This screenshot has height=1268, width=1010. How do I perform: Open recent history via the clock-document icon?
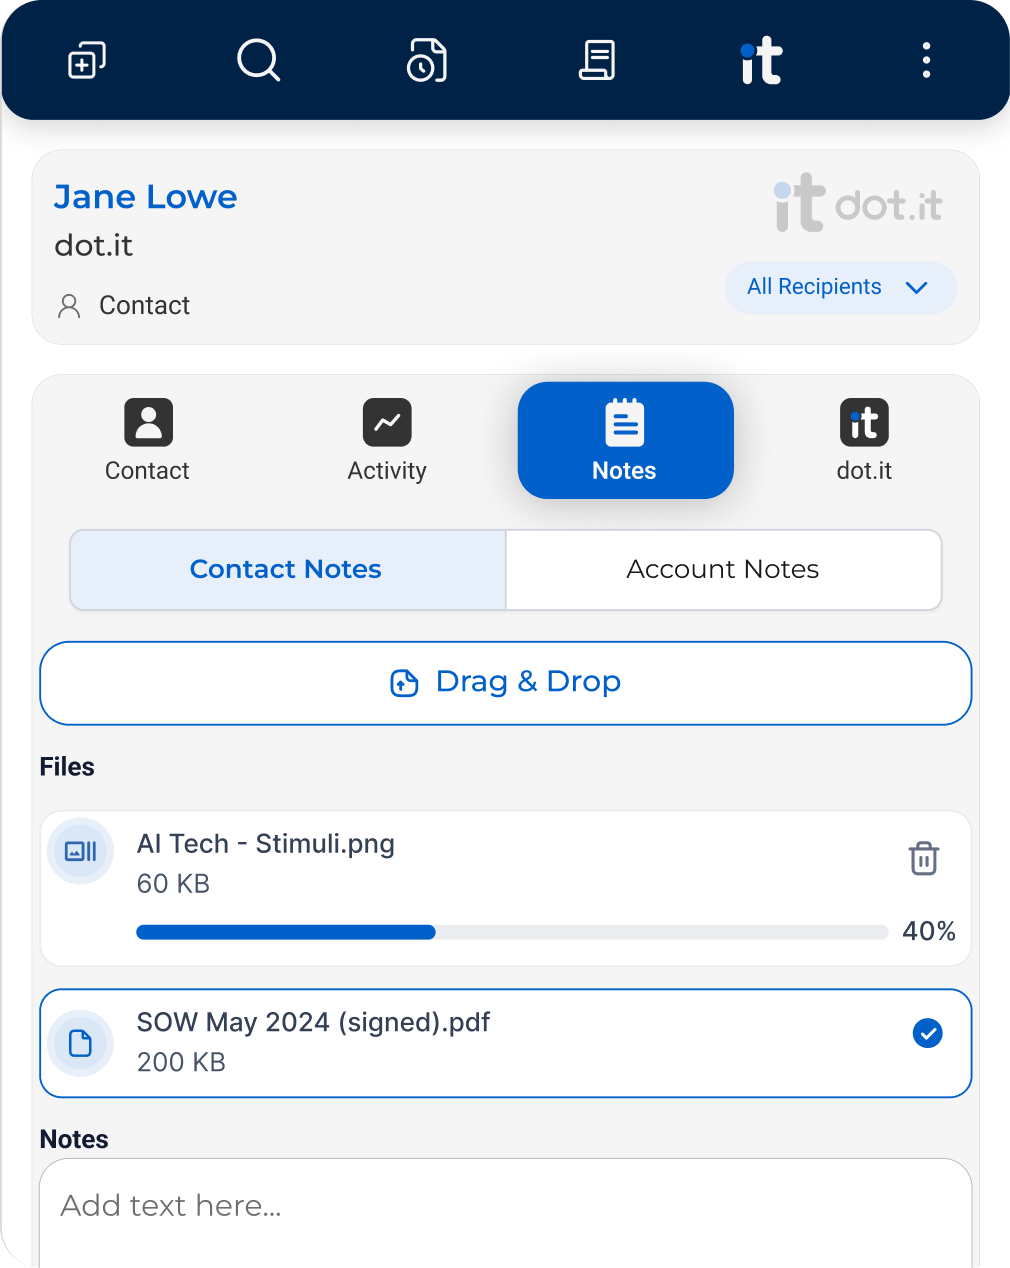(x=426, y=60)
